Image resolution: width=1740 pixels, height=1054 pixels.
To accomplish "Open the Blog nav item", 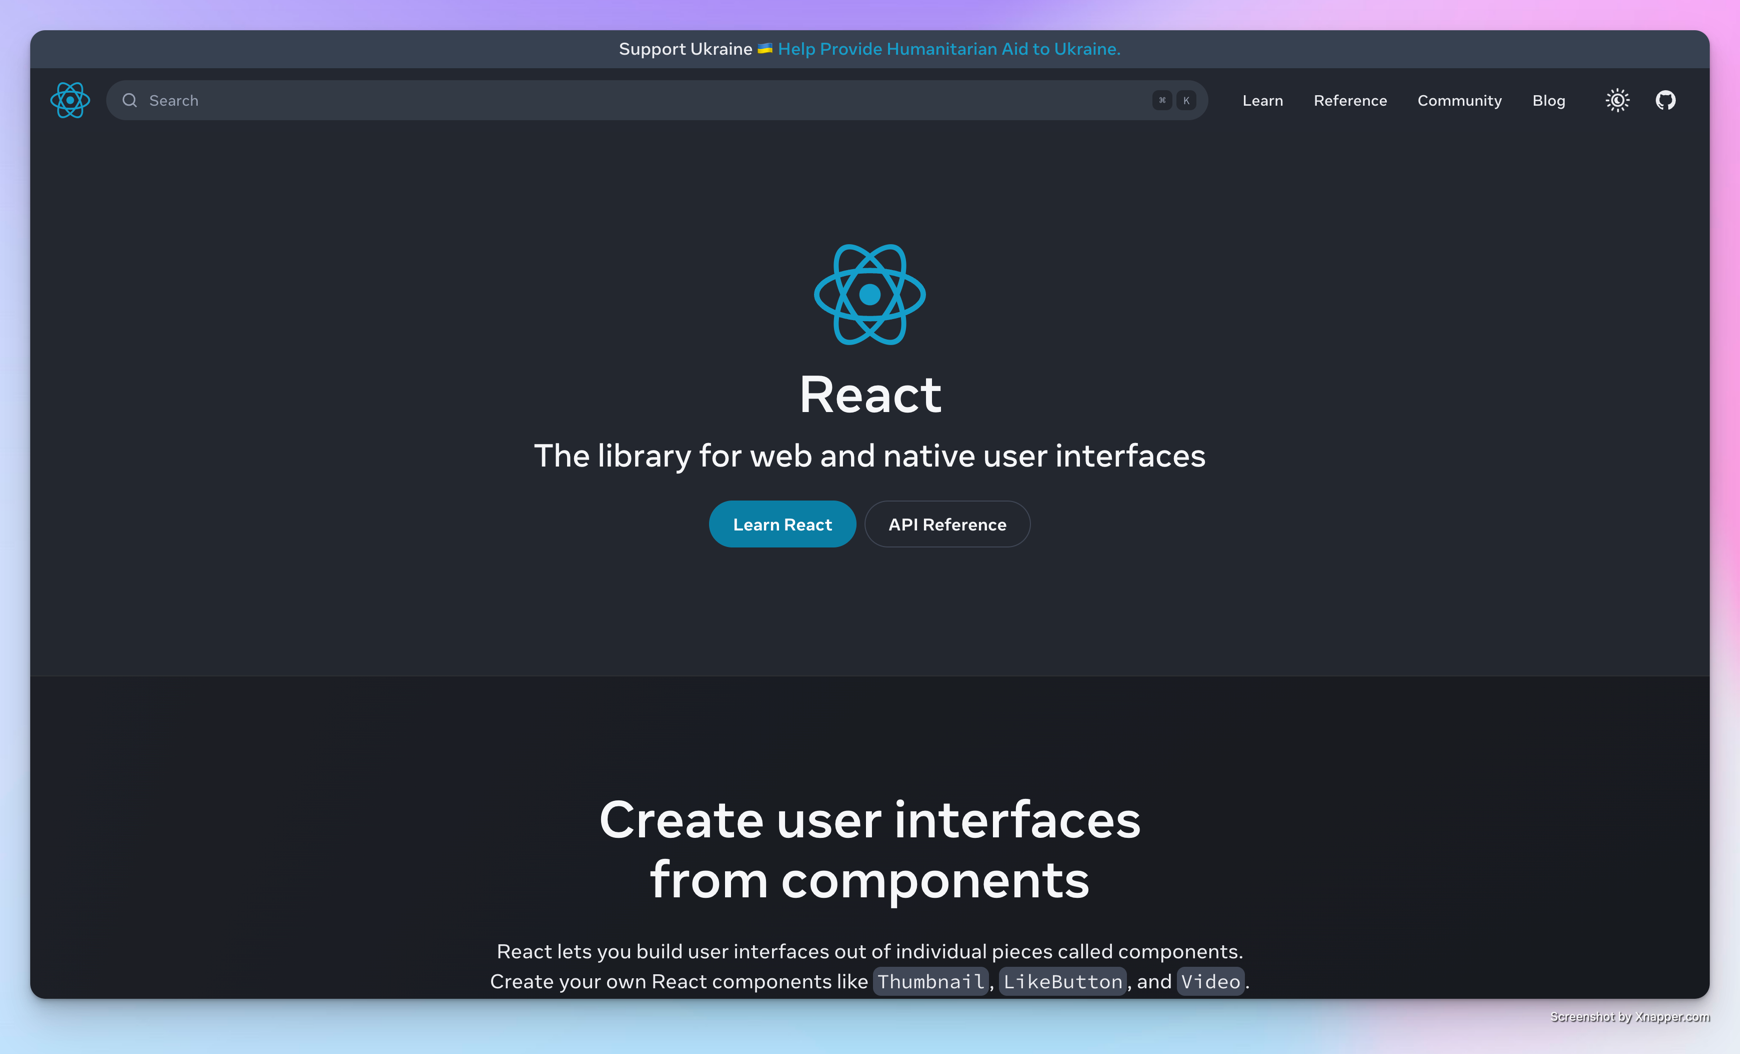I will click(1549, 100).
